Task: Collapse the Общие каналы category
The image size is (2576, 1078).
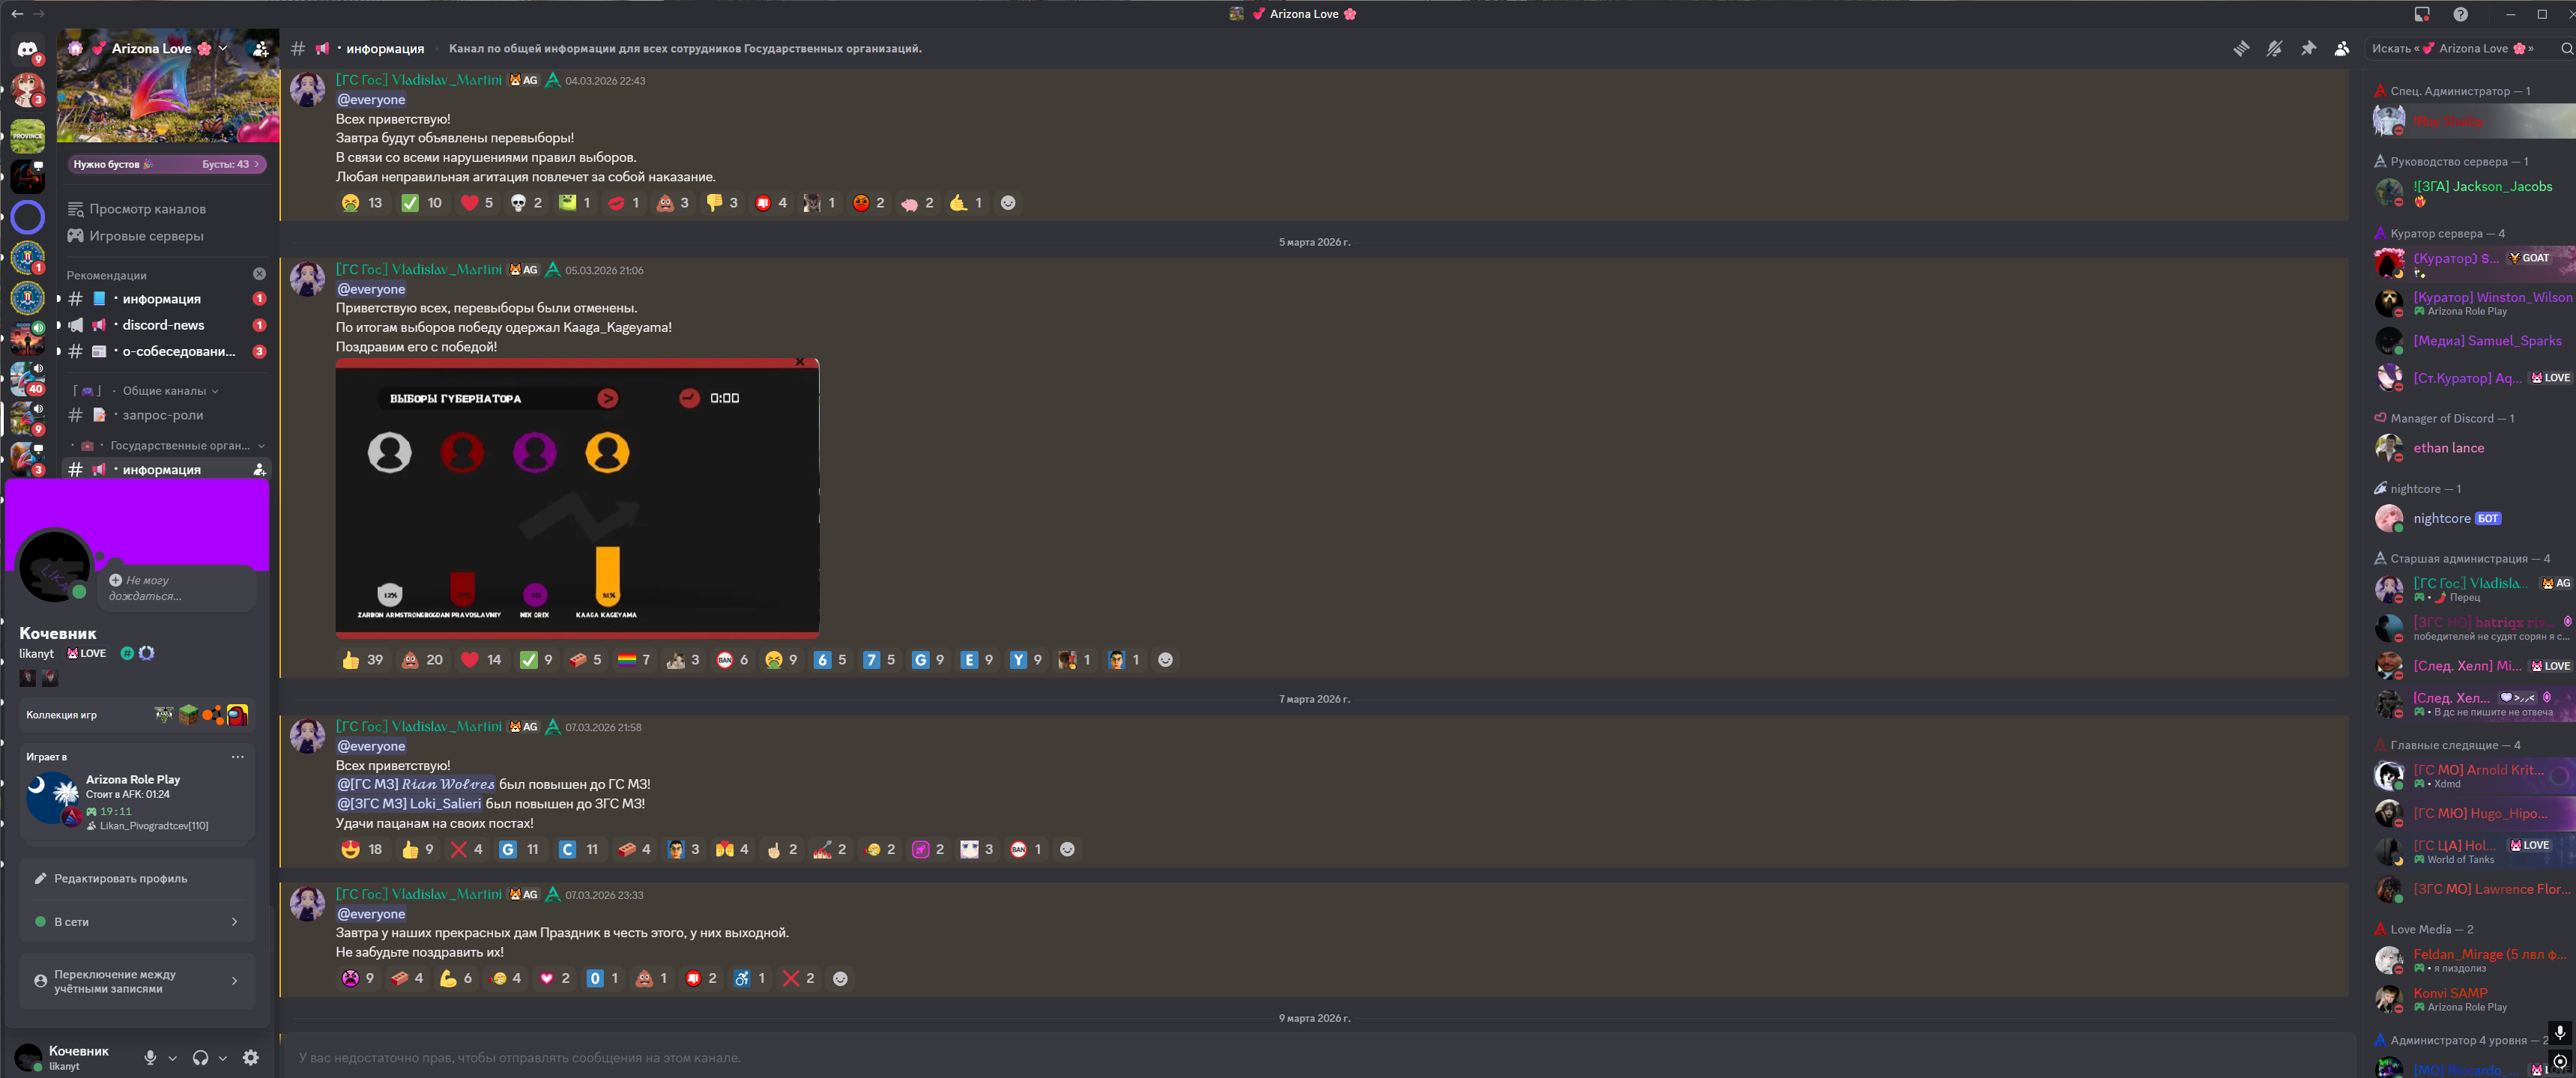Action: point(165,391)
